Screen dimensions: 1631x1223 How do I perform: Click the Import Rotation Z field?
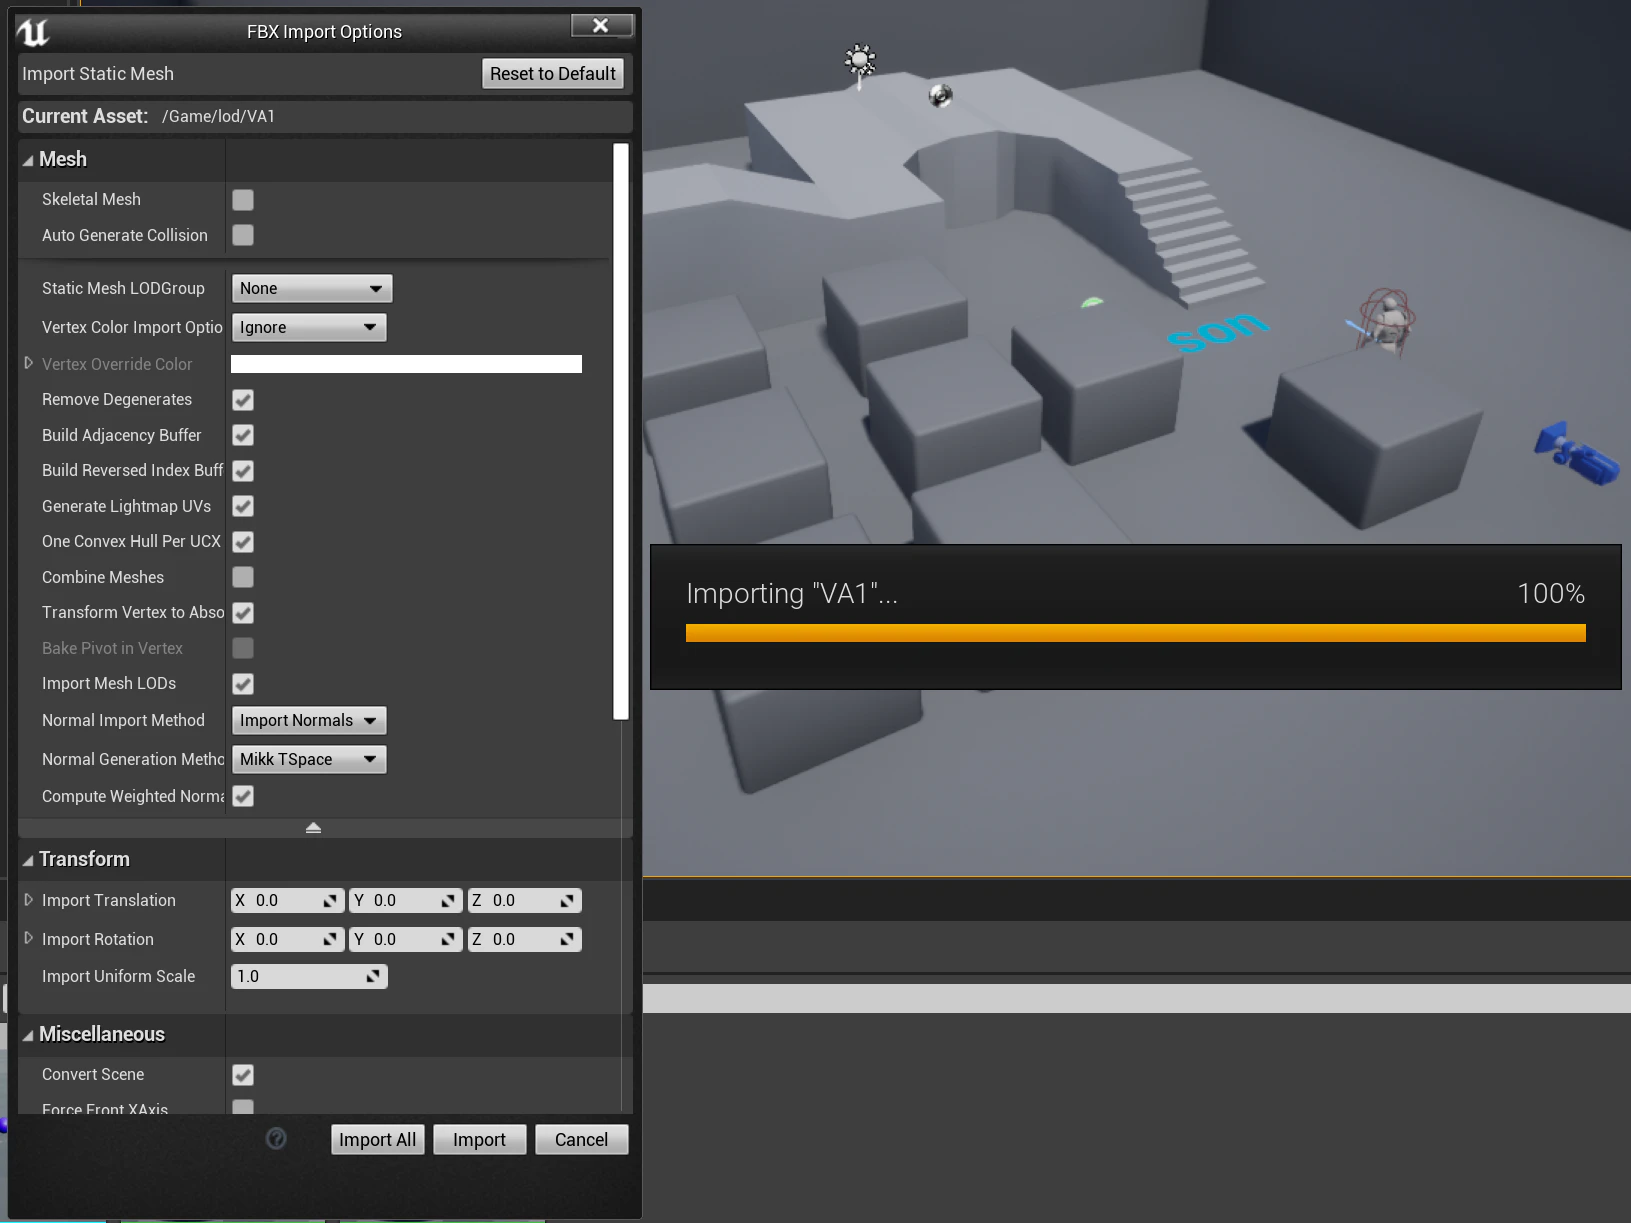(x=525, y=939)
